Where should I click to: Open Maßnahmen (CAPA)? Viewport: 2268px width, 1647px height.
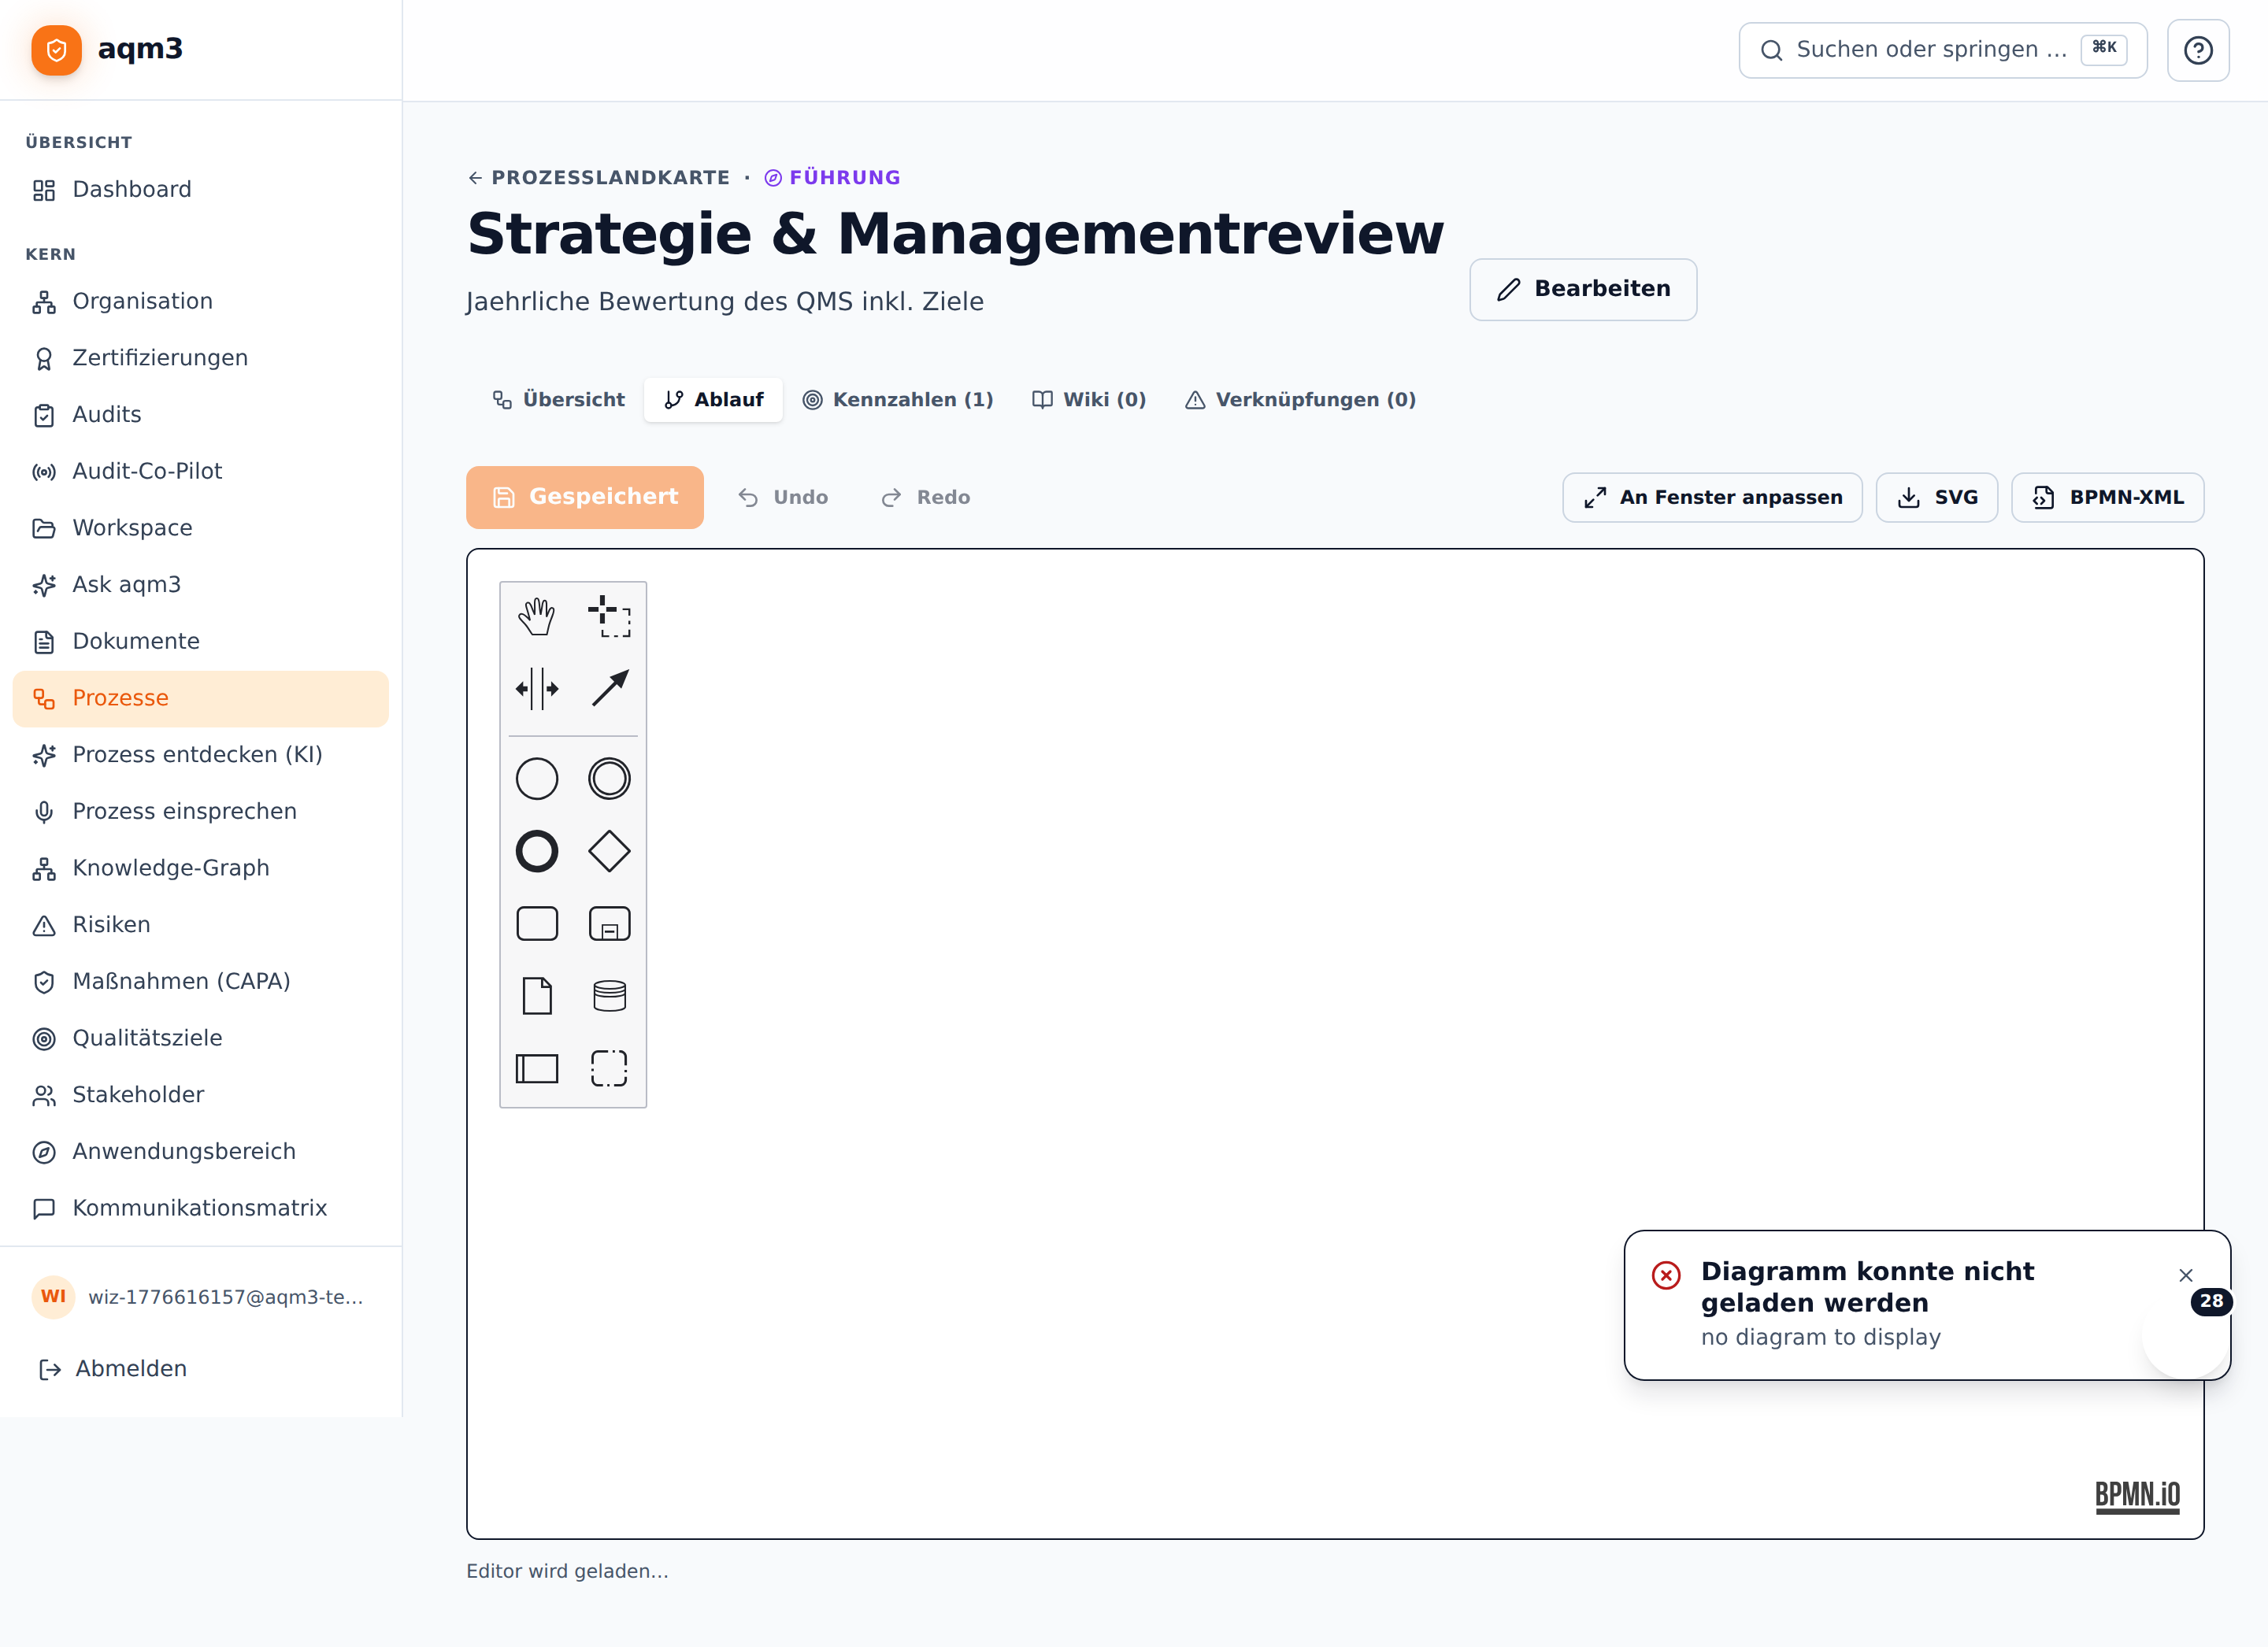point(200,982)
